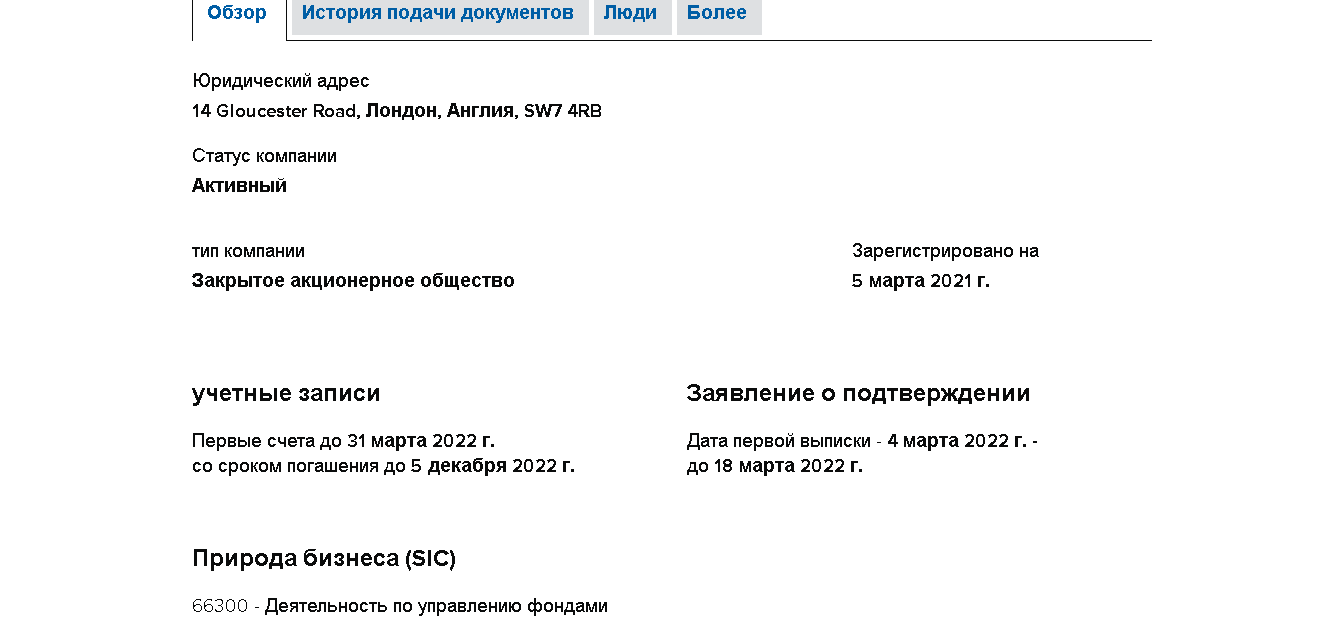Click Закрытое акционерное общество text
Image resolution: width=1338 pixels, height=640 pixels.
click(353, 281)
